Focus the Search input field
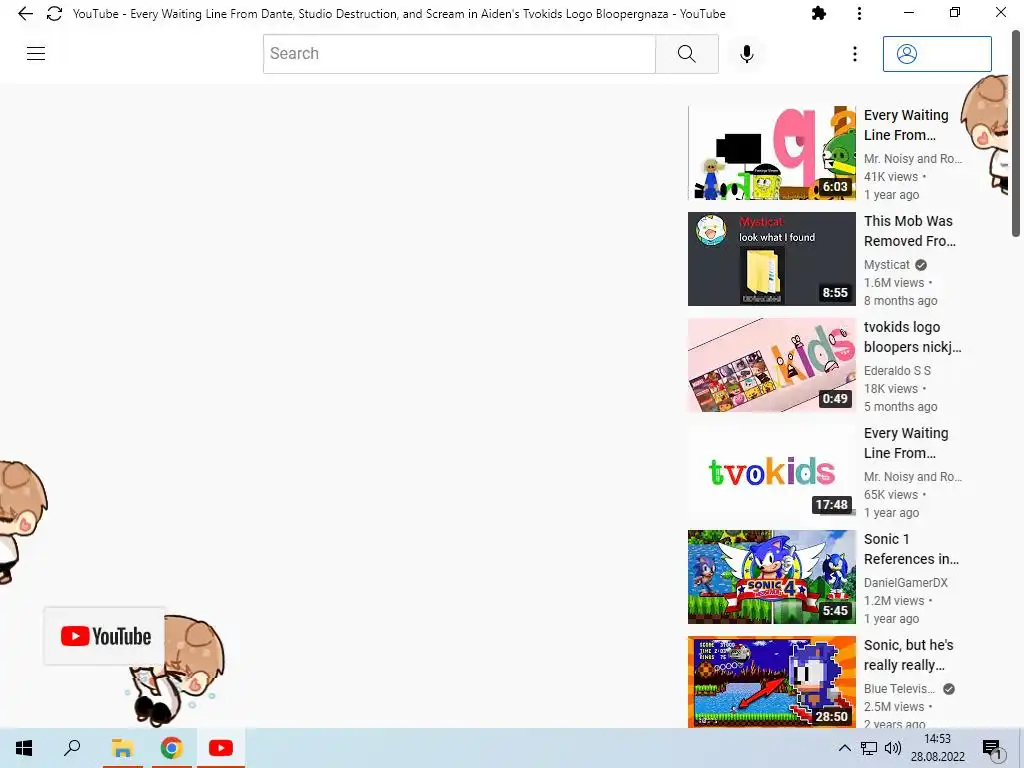Viewport: 1024px width, 768px height. coord(459,54)
